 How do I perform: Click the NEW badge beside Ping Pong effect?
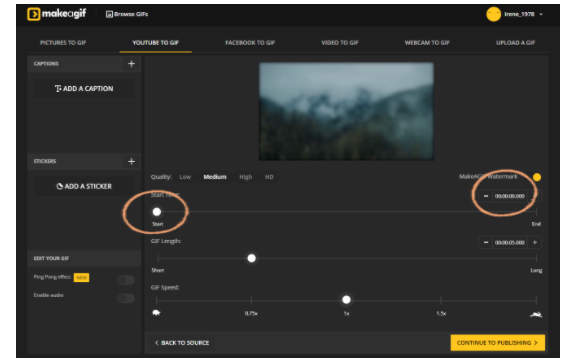[82, 278]
